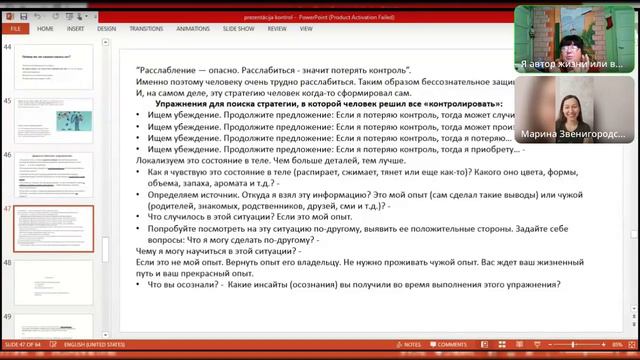Toggle the Comments pane
The height and width of the screenshot is (360, 640).
point(448,344)
